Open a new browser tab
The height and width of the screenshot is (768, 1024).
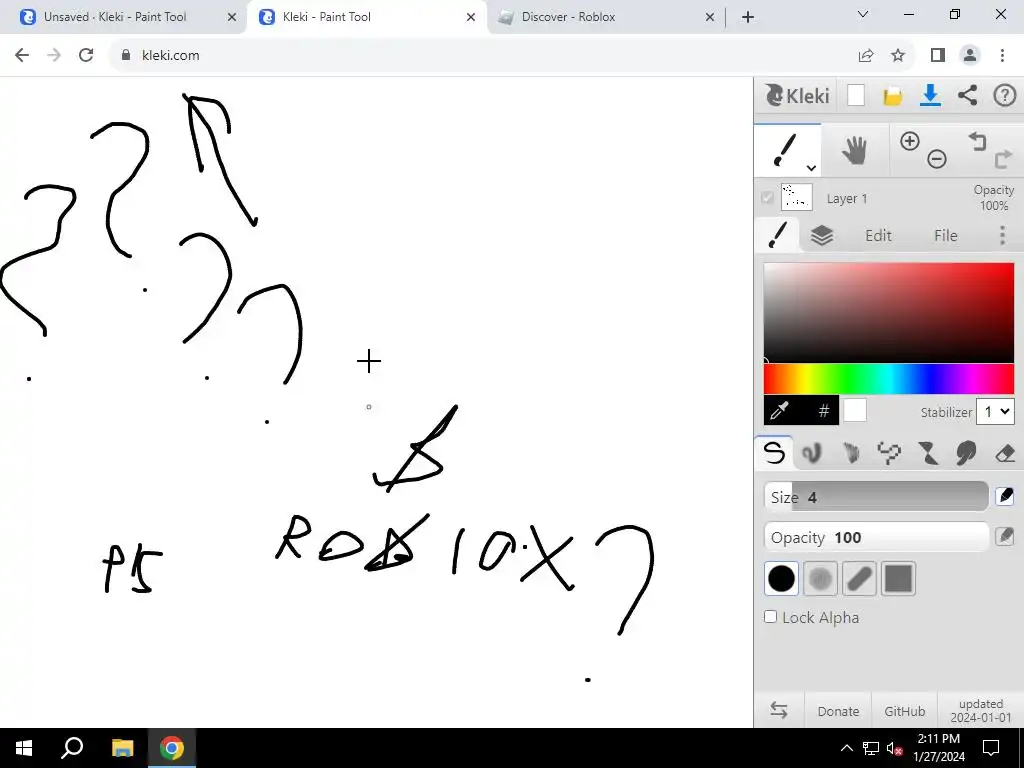[748, 17]
